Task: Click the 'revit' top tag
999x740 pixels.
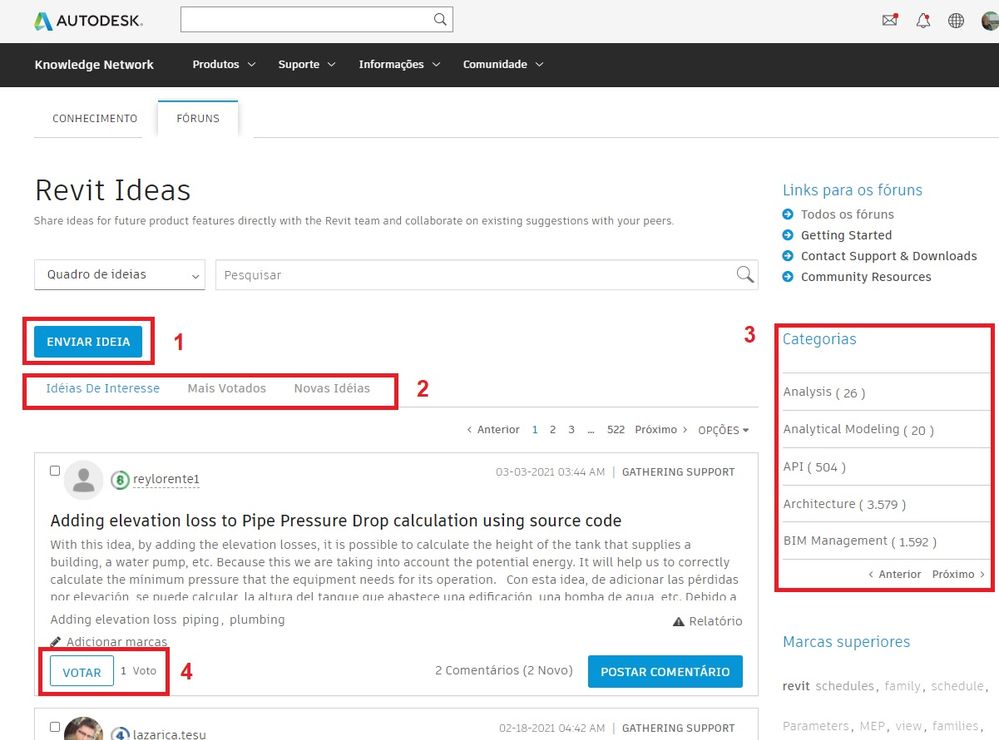Action: 796,686
